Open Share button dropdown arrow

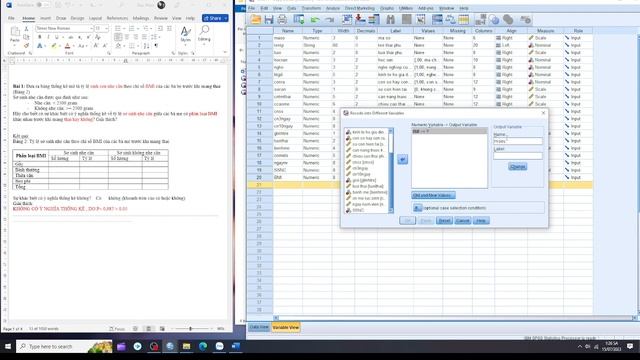click(x=226, y=18)
